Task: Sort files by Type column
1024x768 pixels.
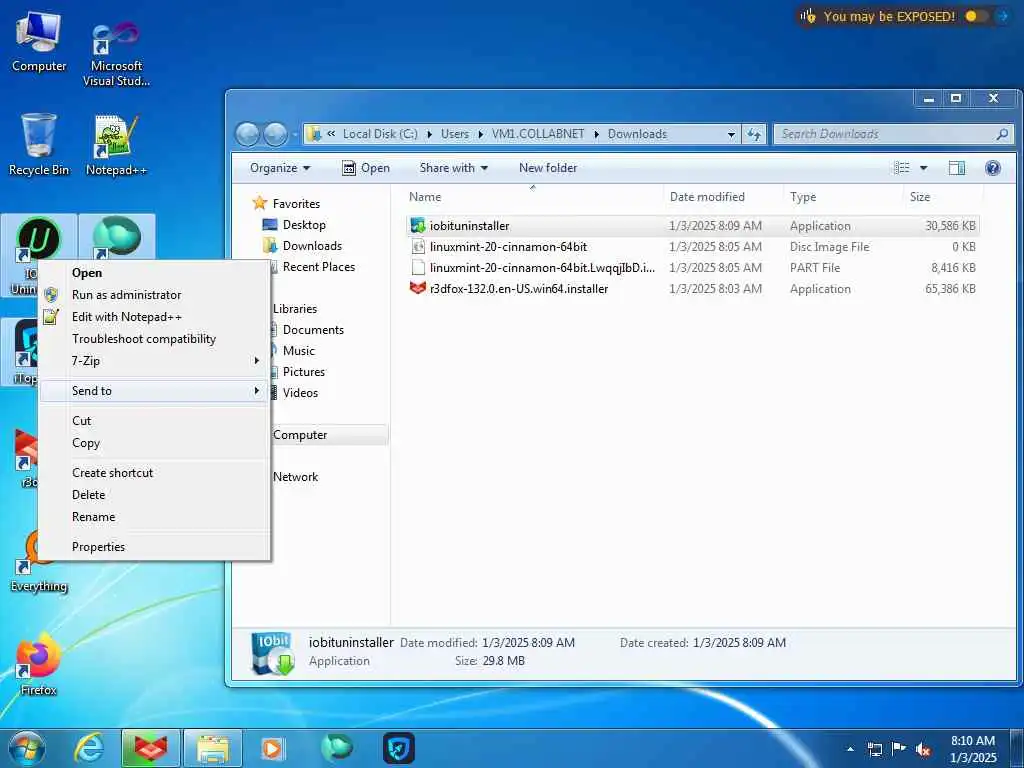Action: 844,197
